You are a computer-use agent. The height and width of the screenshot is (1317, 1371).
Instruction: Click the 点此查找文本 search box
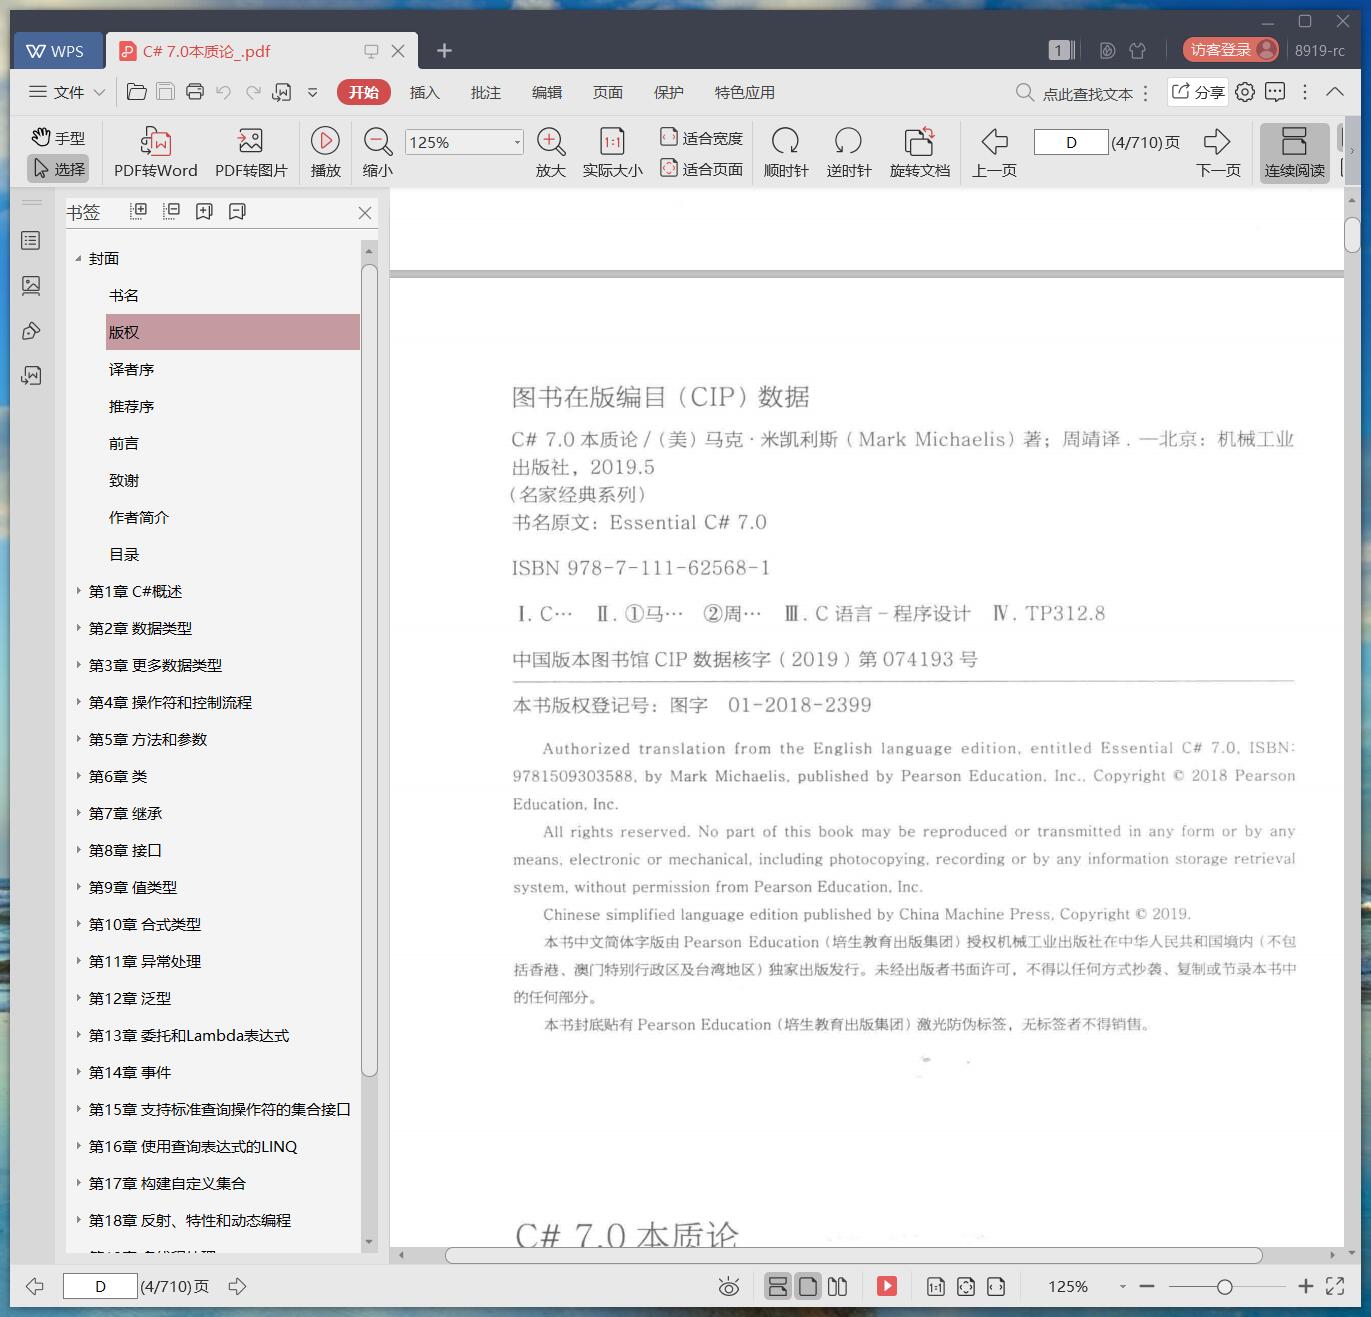pyautogui.click(x=1075, y=93)
